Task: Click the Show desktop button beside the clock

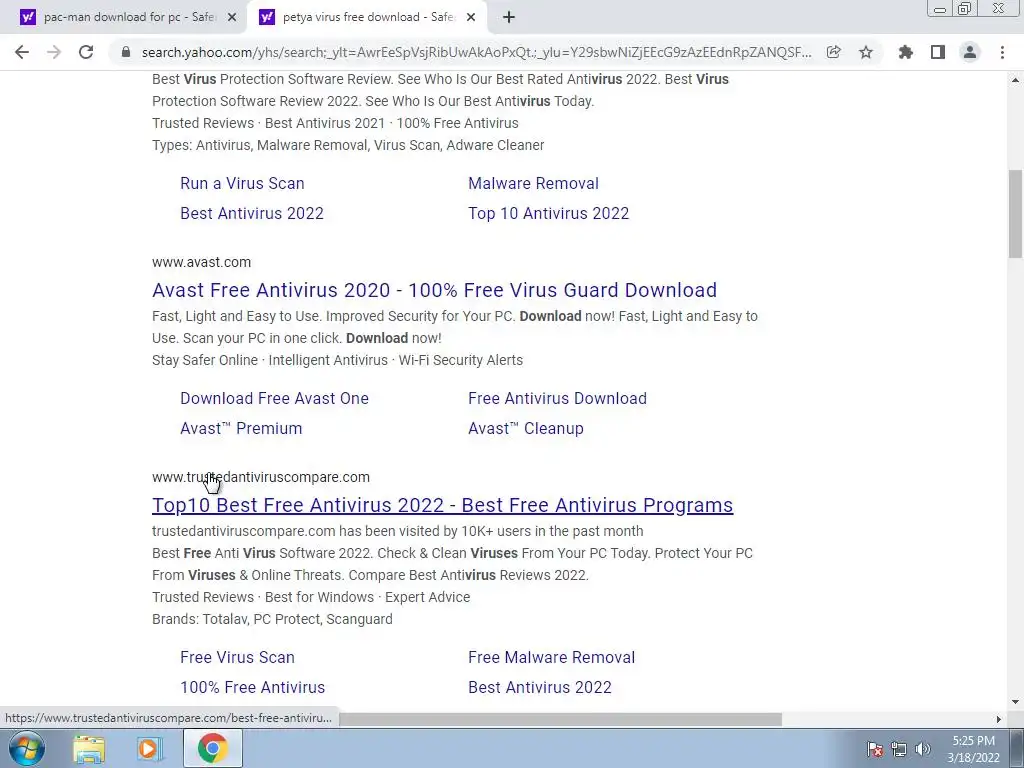Action: point(1016,748)
